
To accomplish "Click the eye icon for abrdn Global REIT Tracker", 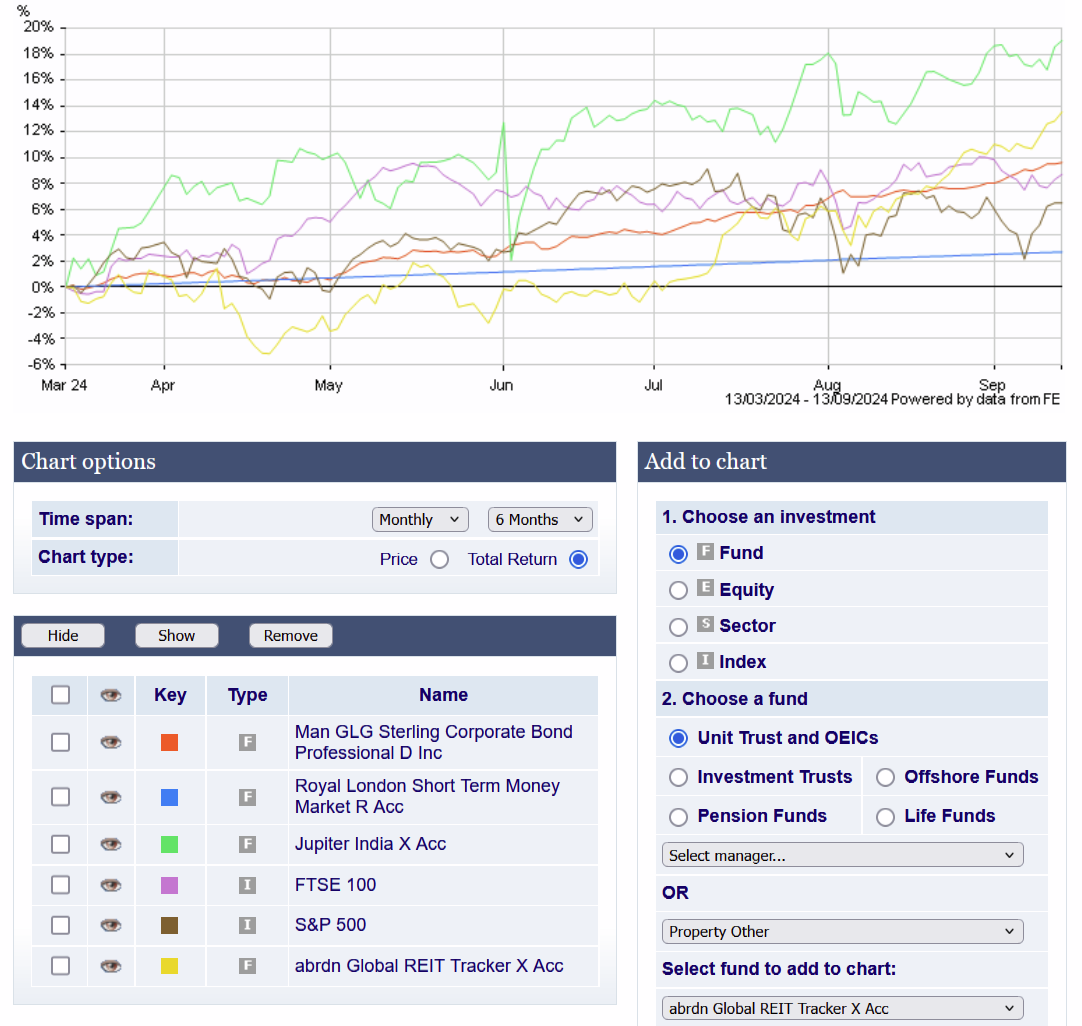I will coord(111,966).
